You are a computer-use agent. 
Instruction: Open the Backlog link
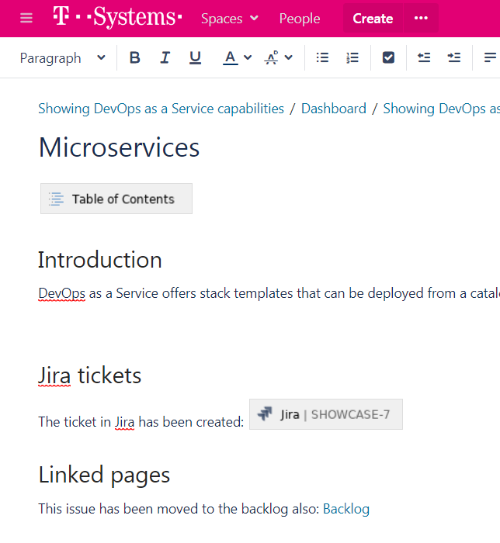(x=346, y=509)
